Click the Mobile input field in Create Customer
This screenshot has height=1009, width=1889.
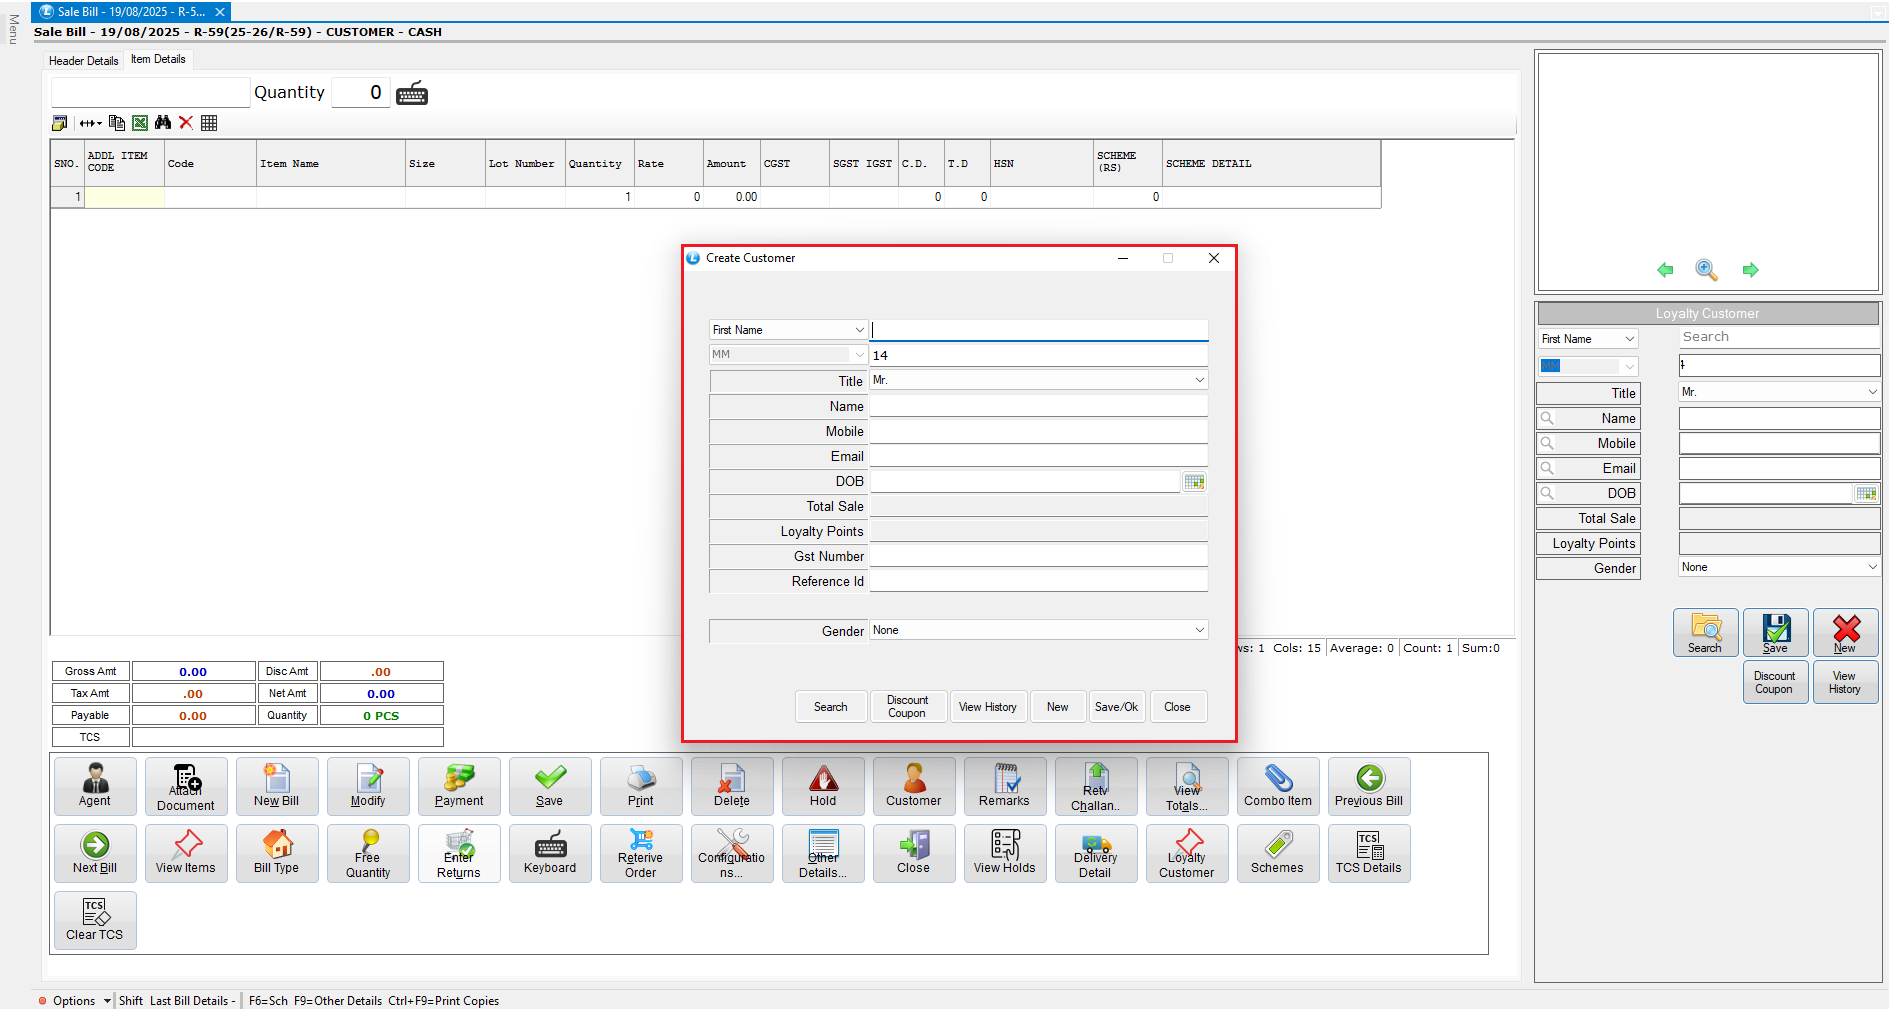coord(1038,431)
